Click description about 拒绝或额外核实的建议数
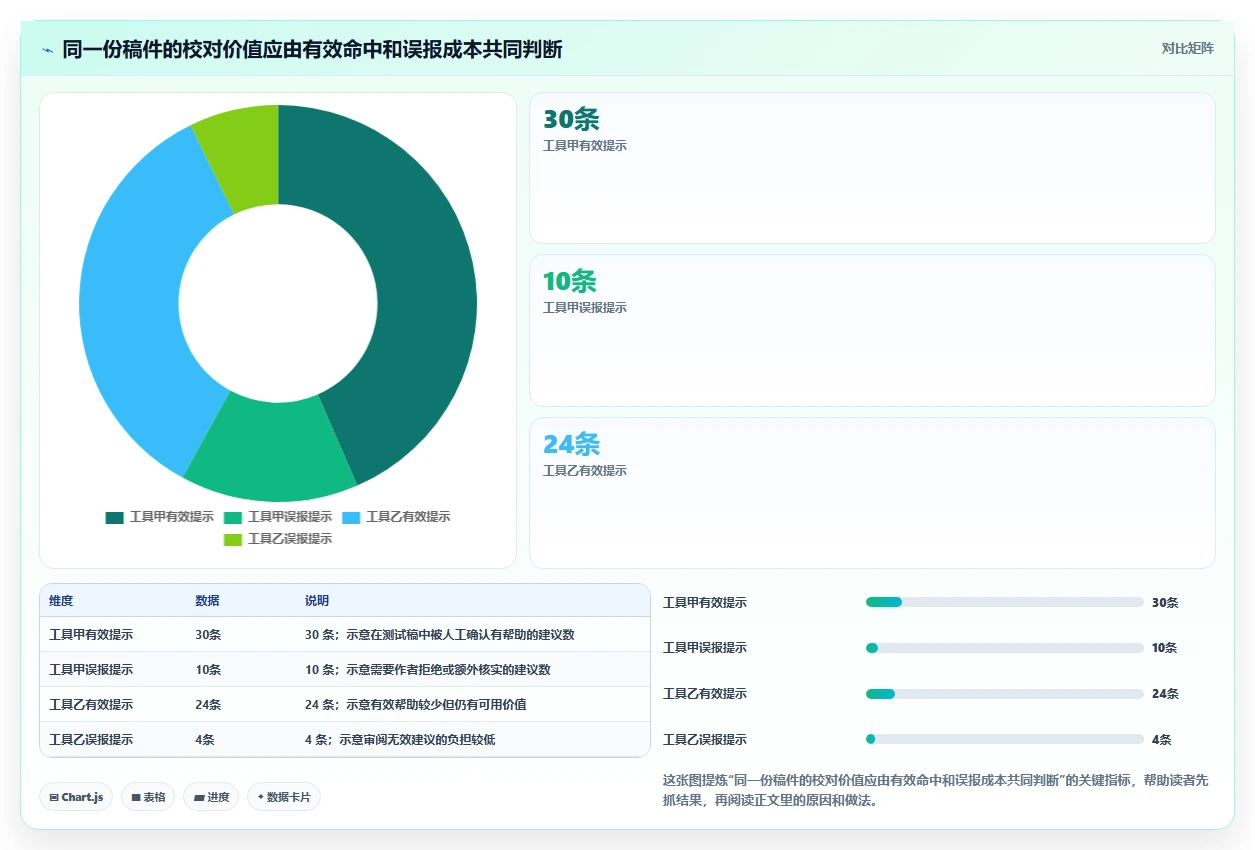Screen dimensions: 1255x850 (428, 670)
